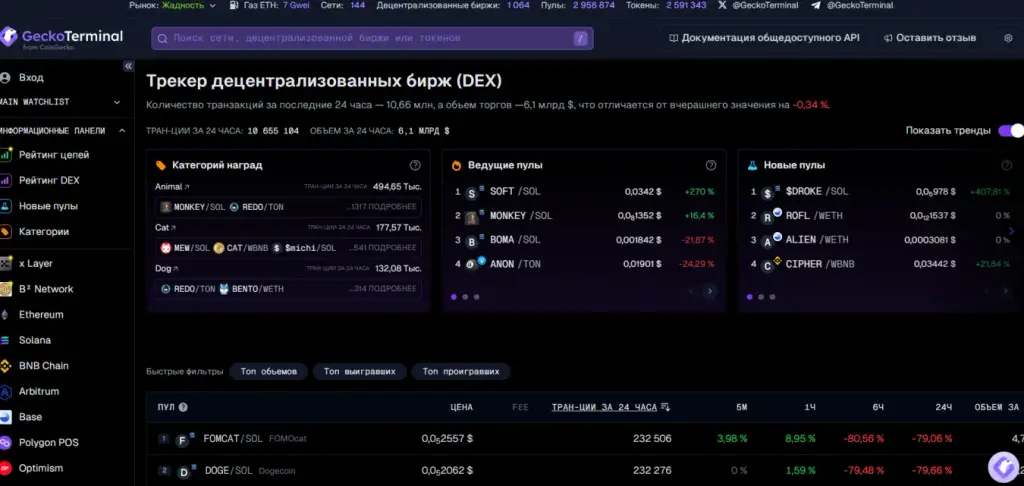Screen dimensions: 1024x486
Task: Open help icon on Новые пулы card
Action: point(1006,165)
